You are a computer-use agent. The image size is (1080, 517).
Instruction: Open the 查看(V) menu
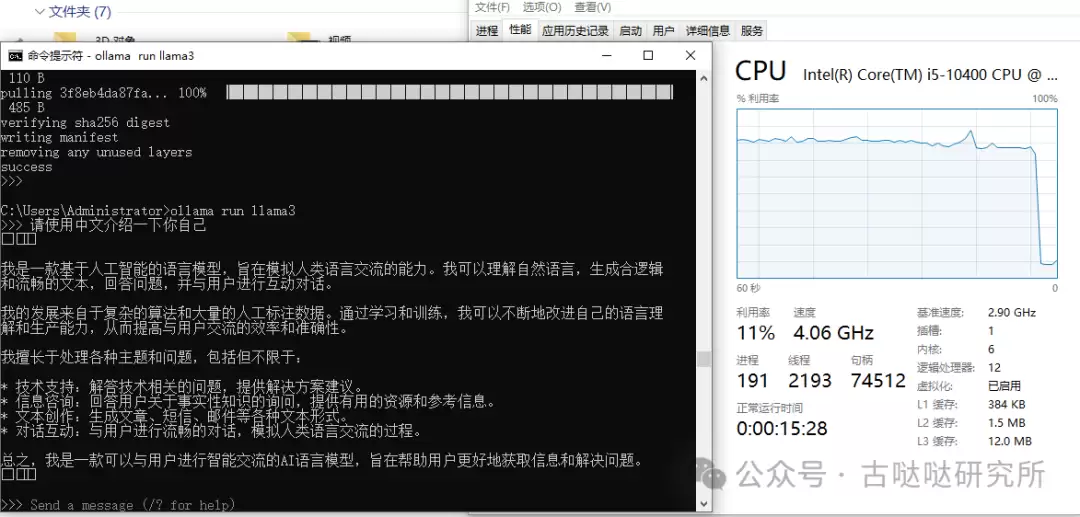point(593,7)
